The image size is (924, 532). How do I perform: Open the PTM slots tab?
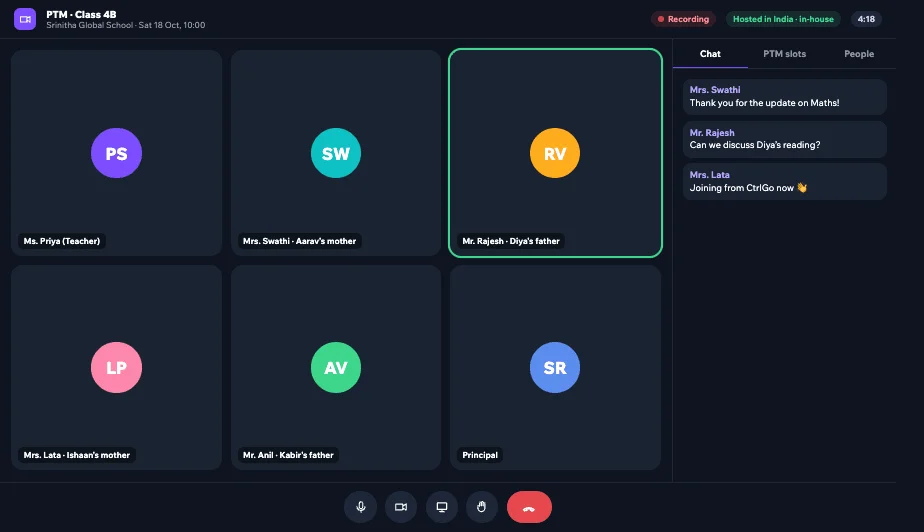(784, 54)
